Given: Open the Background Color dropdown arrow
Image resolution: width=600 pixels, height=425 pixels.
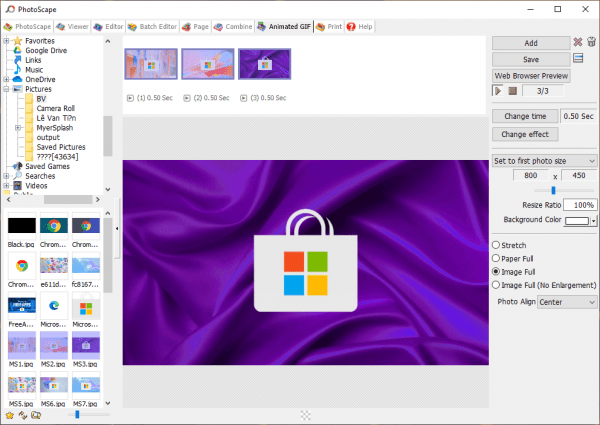Looking at the screenshot, I should coord(593,221).
